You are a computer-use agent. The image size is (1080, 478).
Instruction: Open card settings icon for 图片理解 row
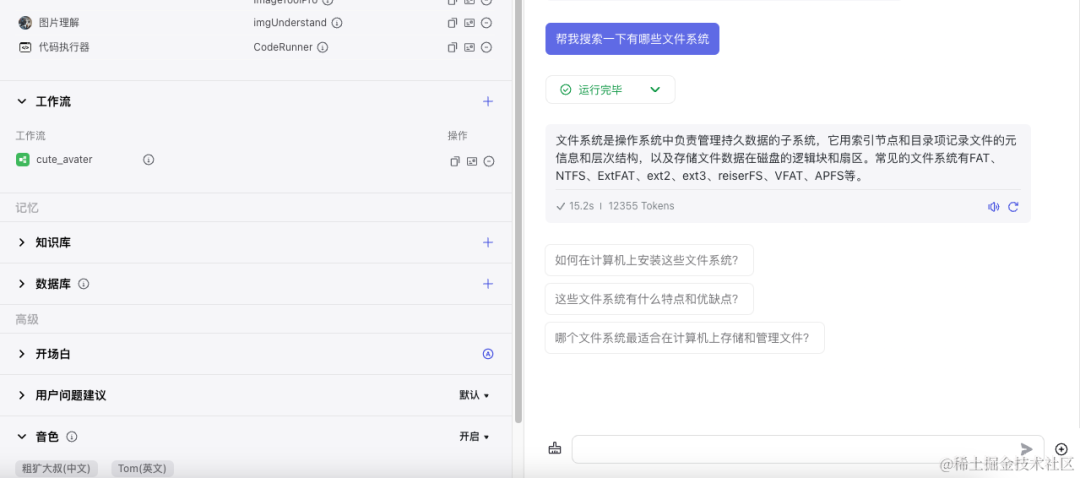pos(469,23)
